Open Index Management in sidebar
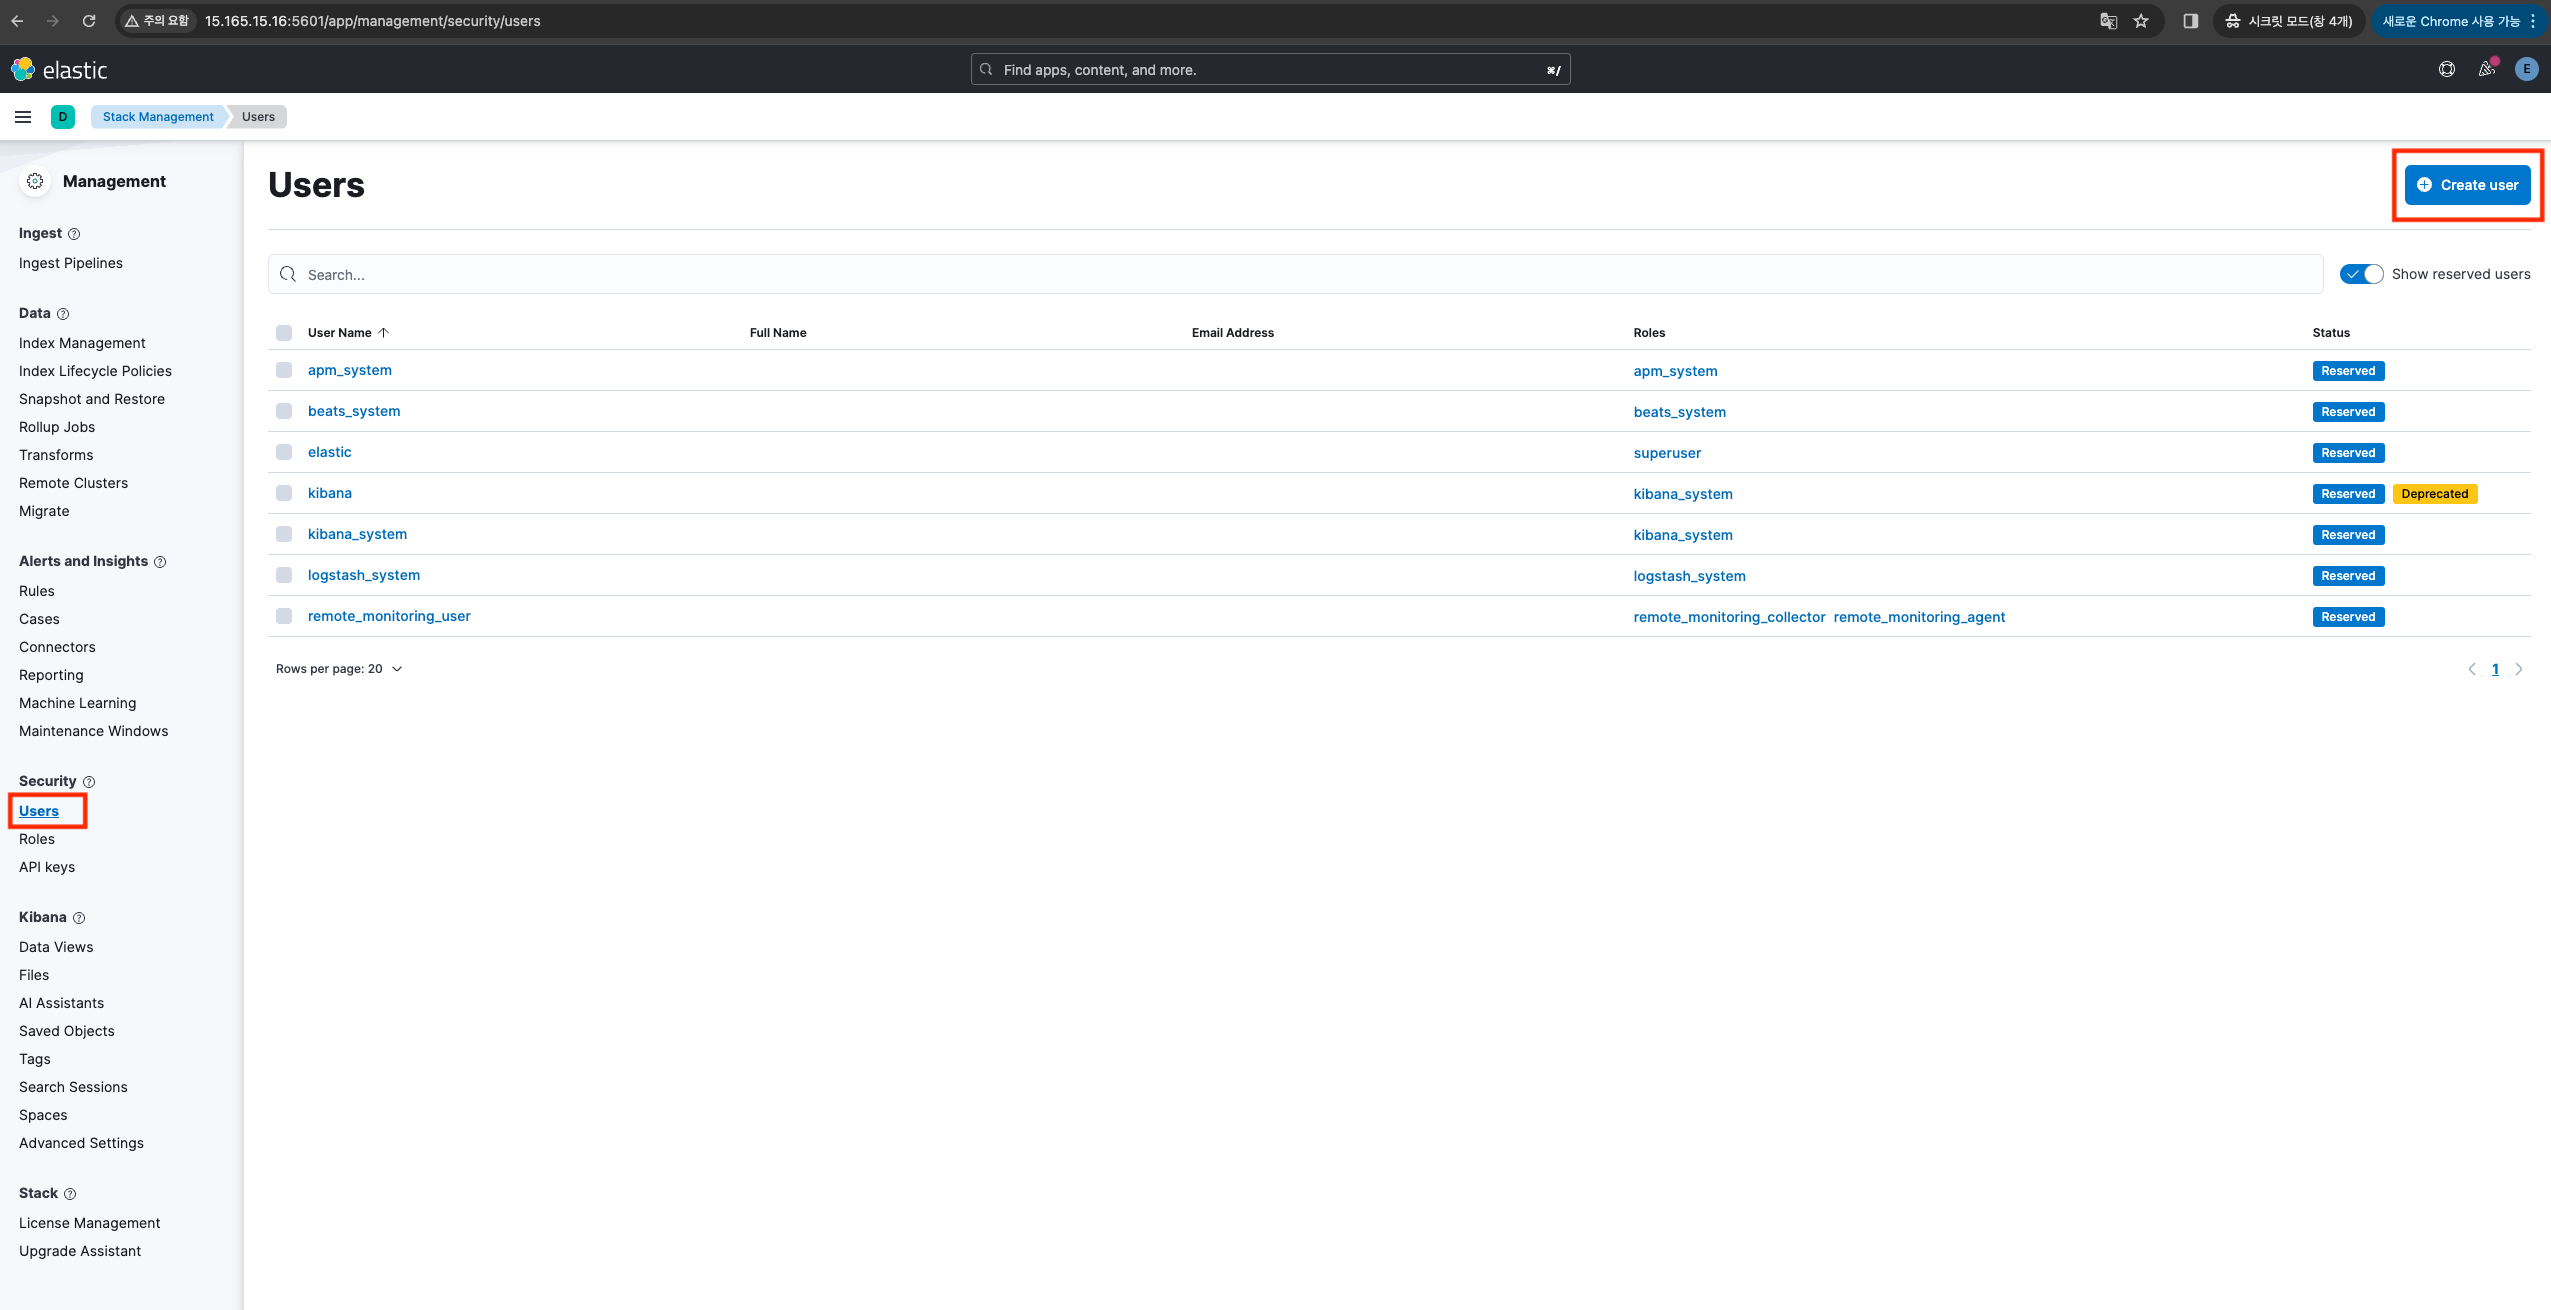Image resolution: width=2551 pixels, height=1310 pixels. pos(82,343)
